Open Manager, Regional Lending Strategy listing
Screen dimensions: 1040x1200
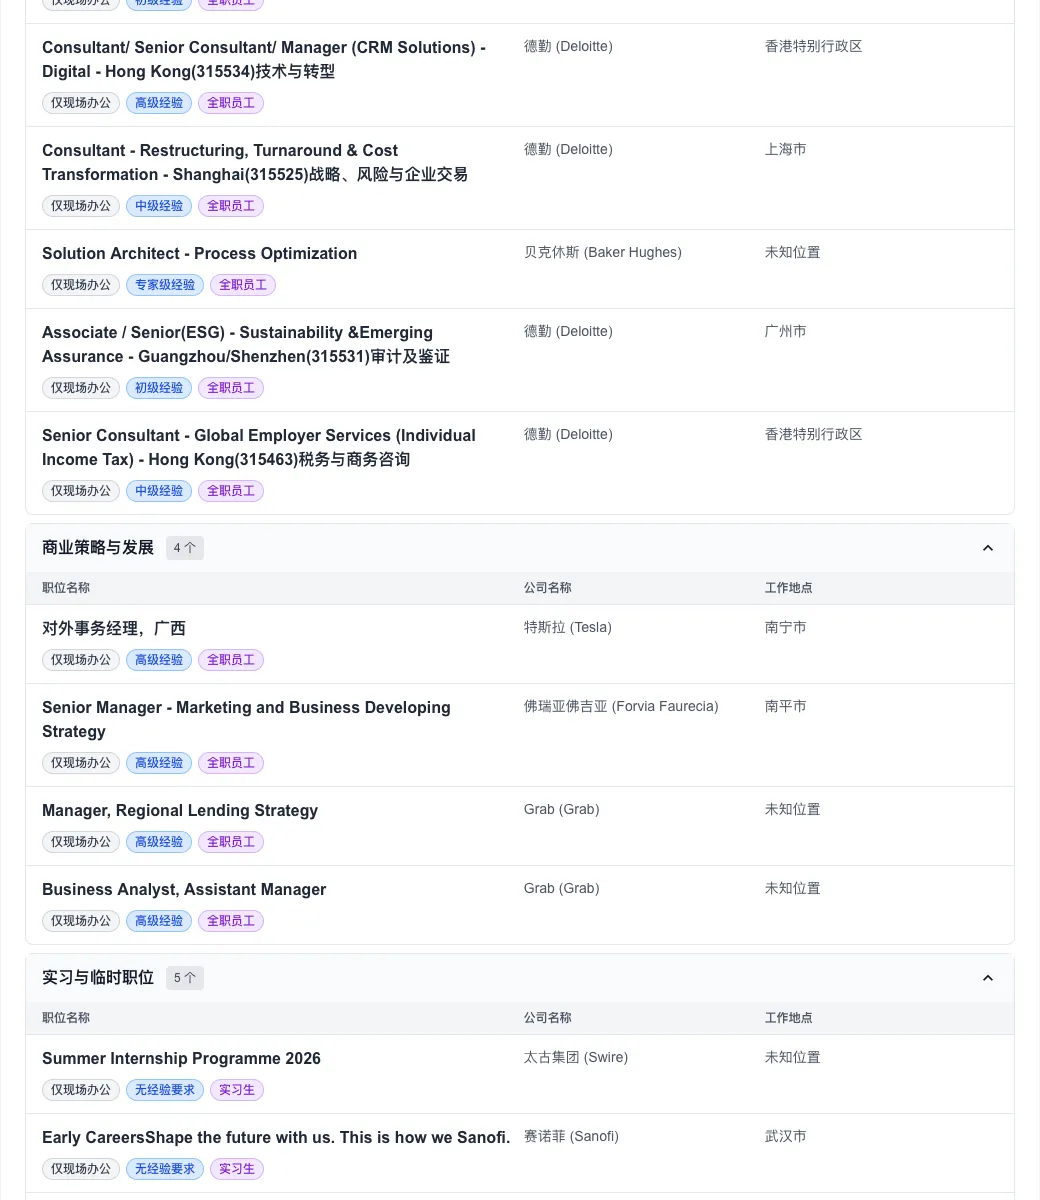pyautogui.click(x=180, y=811)
